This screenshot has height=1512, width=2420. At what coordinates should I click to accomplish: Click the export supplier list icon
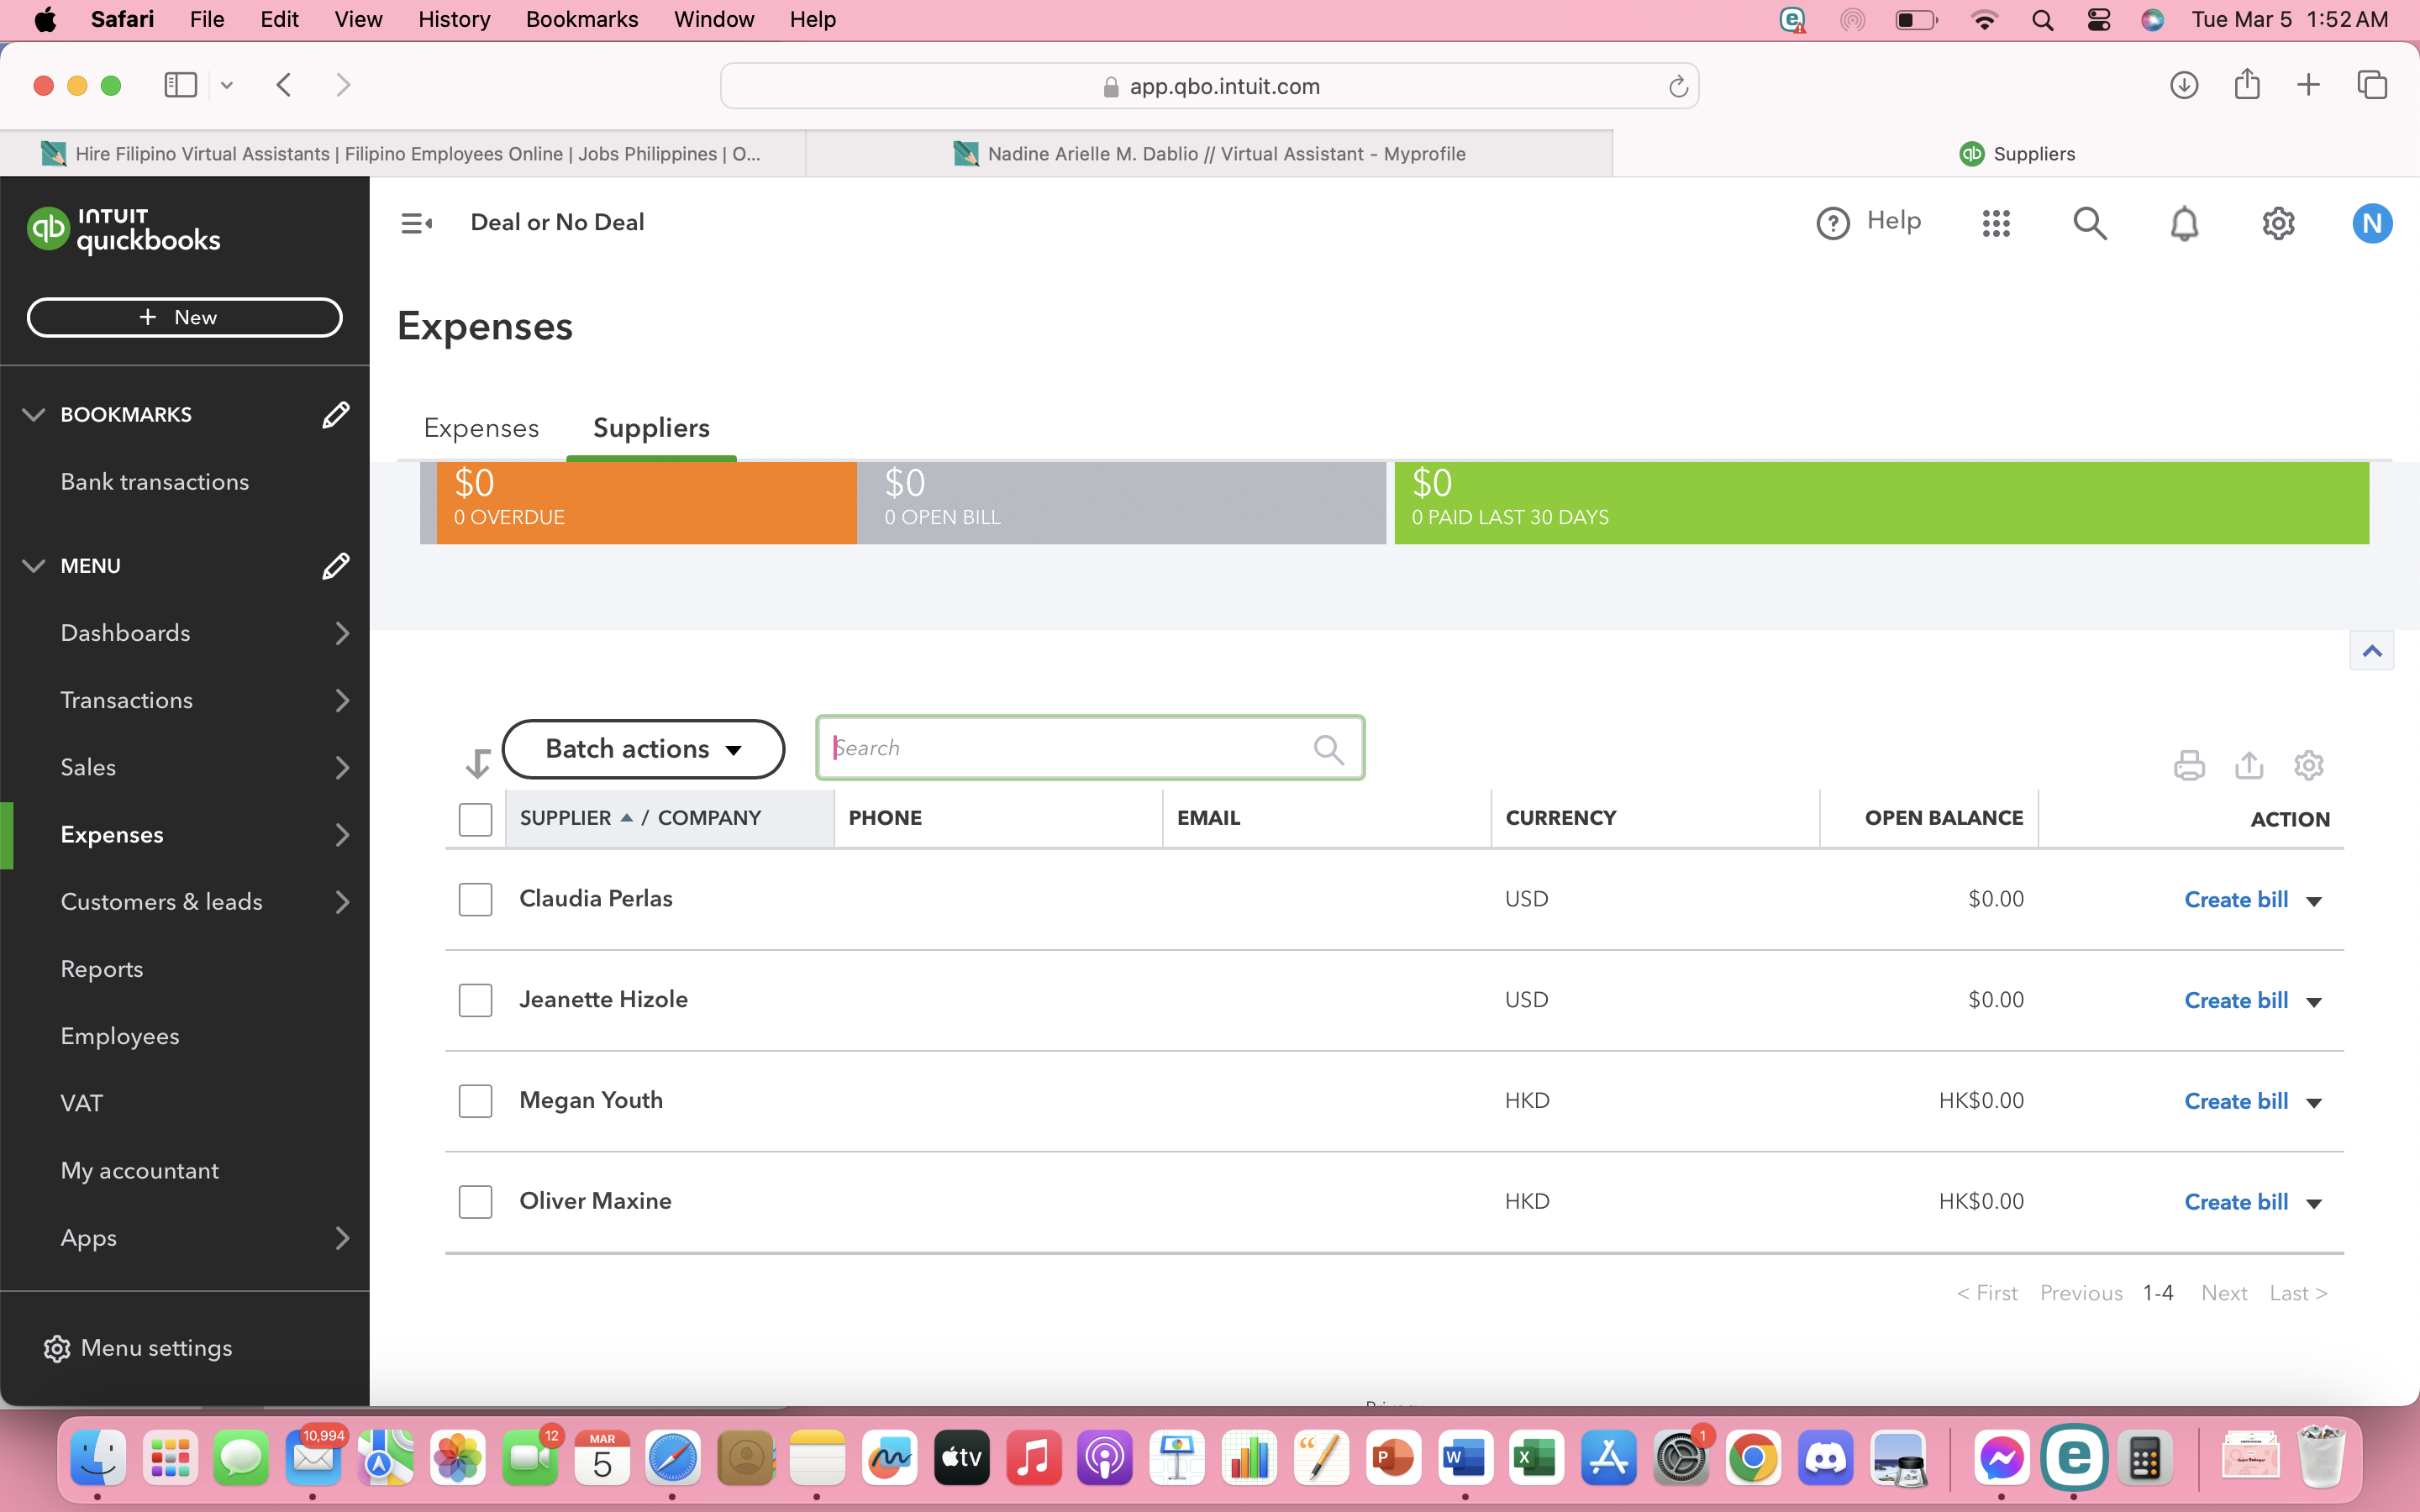pos(2249,765)
